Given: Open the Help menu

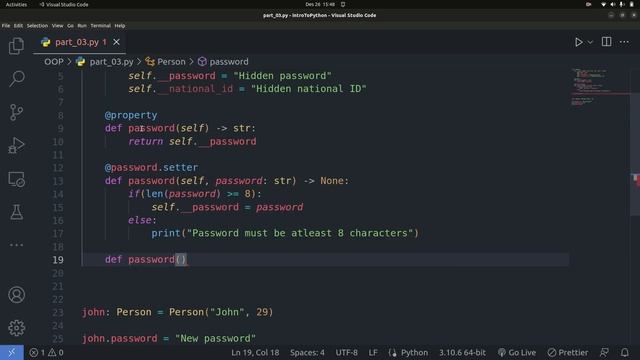Looking at the screenshot, I should [120, 26].
